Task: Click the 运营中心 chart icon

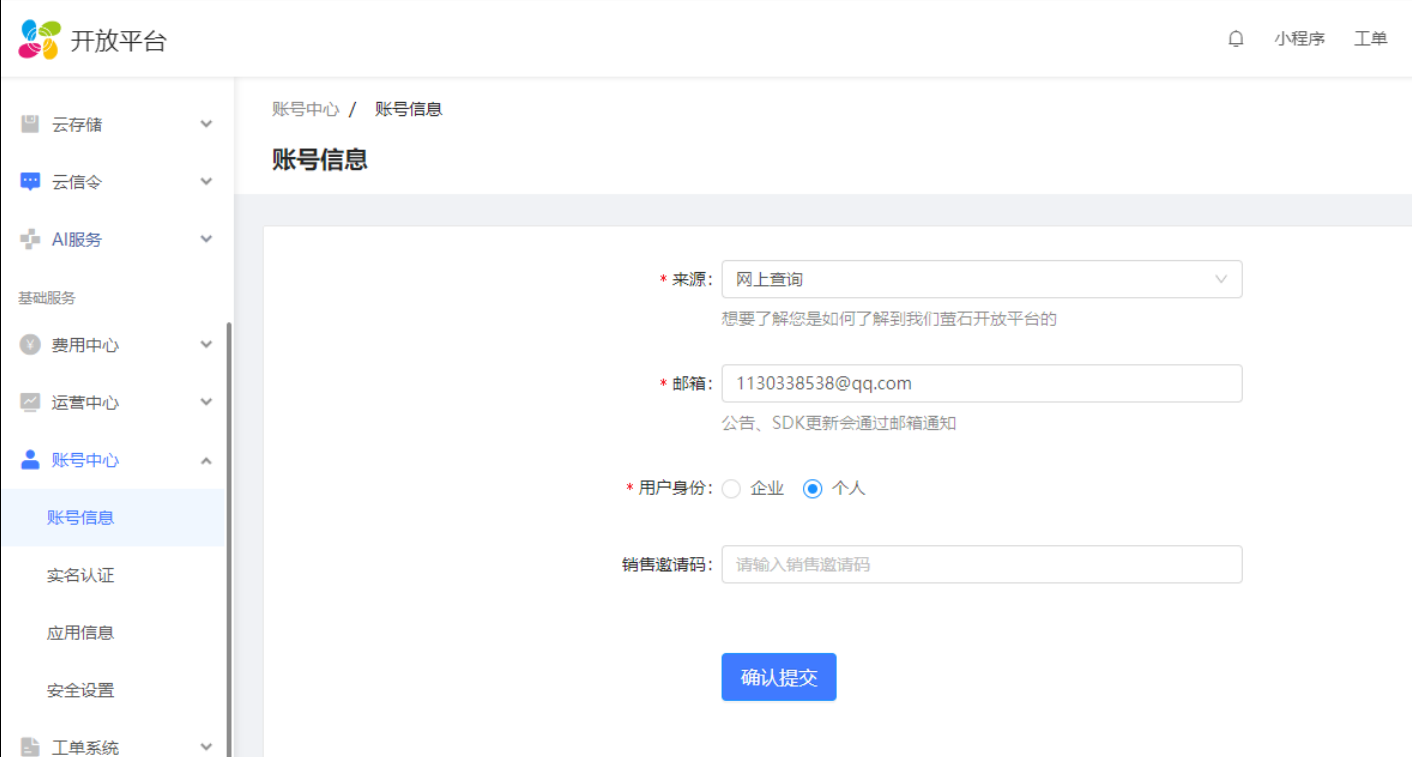Action: point(30,402)
